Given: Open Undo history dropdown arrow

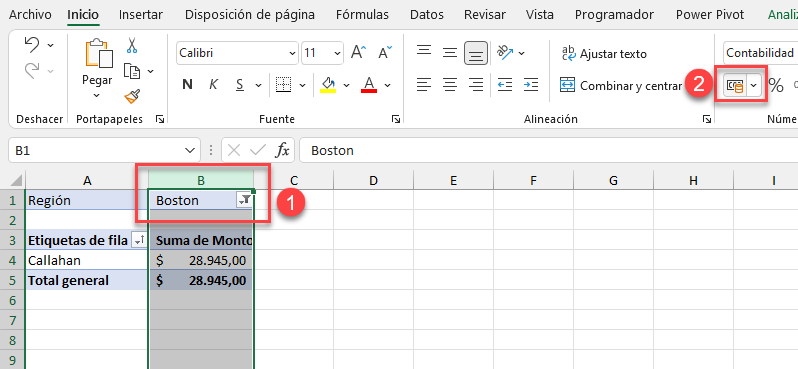Looking at the screenshot, I should click(50, 45).
